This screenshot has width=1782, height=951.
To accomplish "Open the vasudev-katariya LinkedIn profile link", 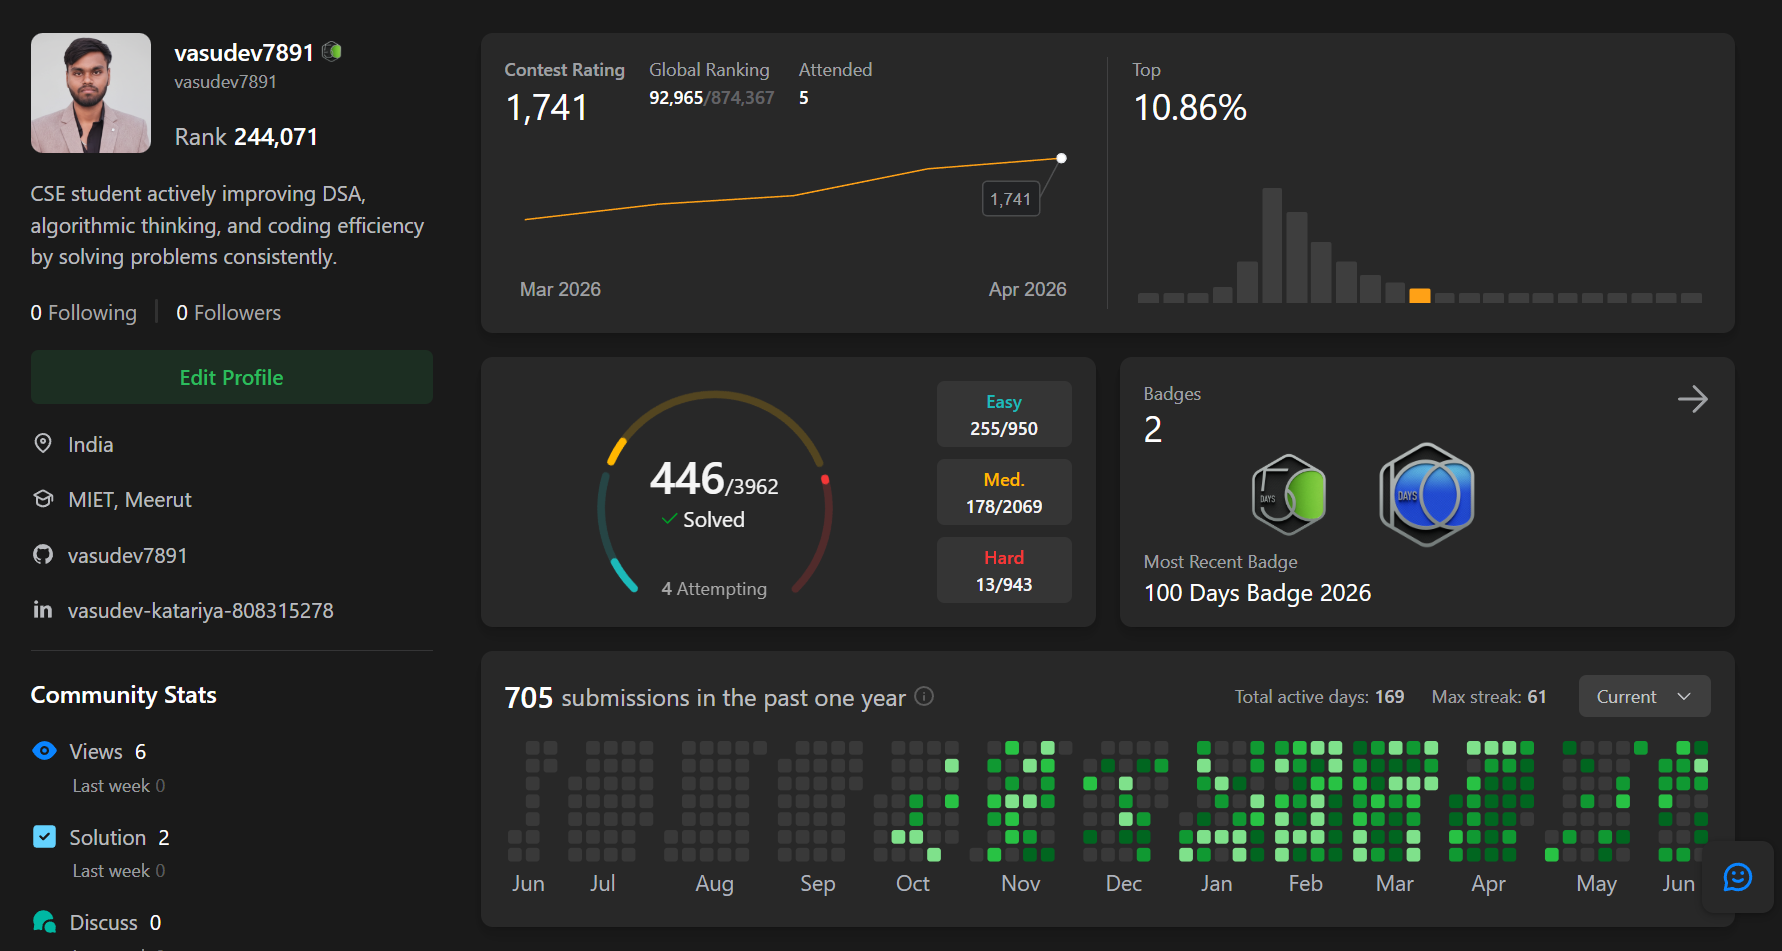I will (x=200, y=610).
